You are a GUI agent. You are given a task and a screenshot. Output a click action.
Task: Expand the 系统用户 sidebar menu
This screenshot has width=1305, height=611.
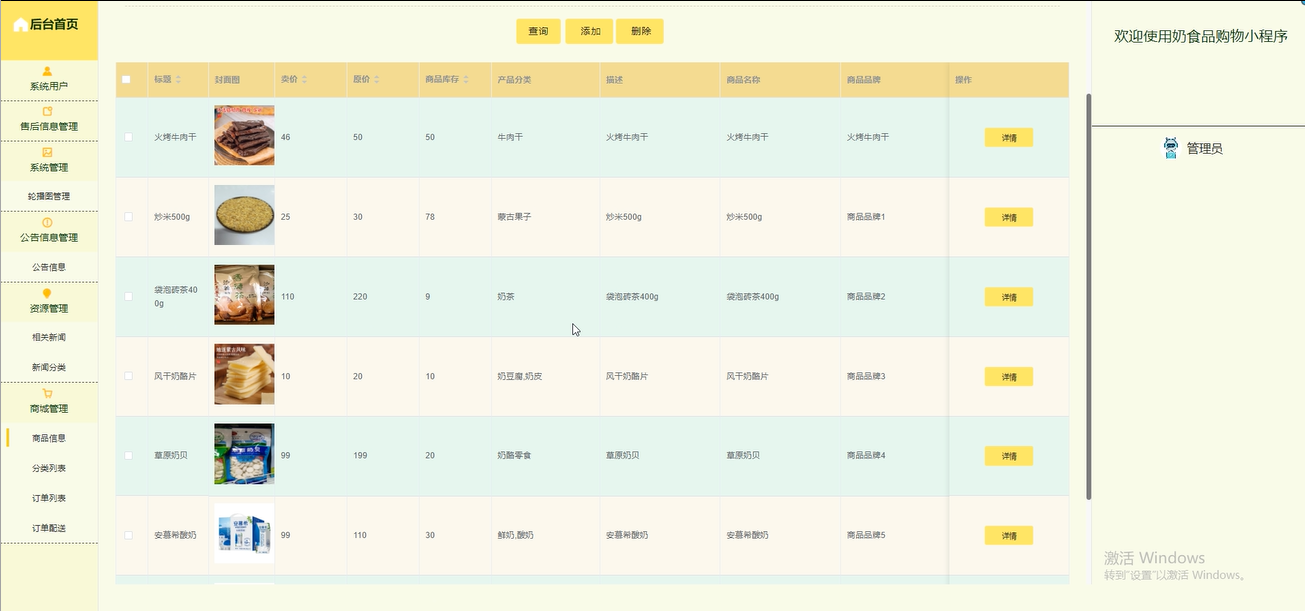coord(49,80)
